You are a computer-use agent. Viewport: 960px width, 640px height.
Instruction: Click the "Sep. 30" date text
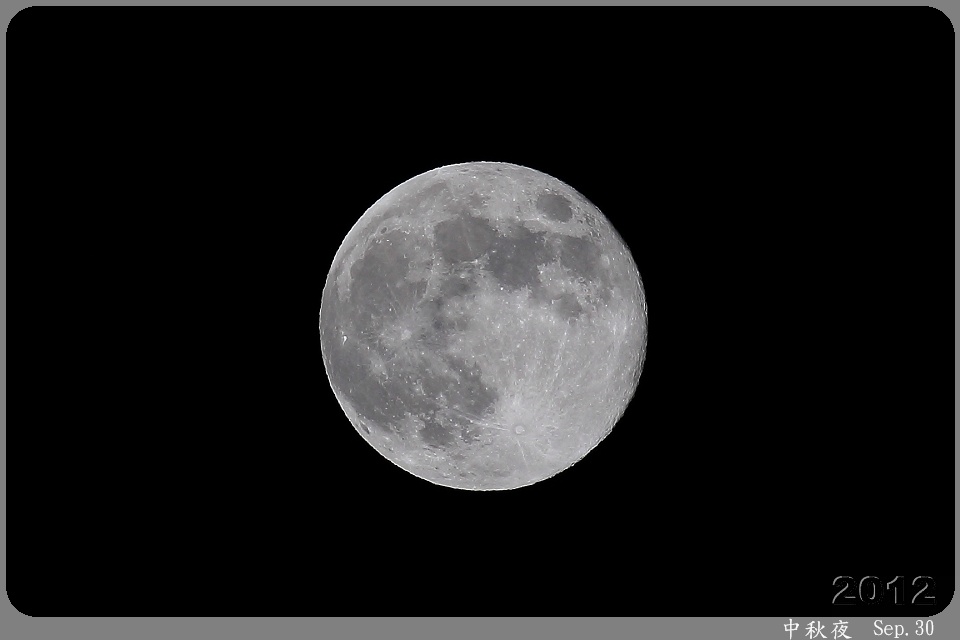(x=904, y=628)
